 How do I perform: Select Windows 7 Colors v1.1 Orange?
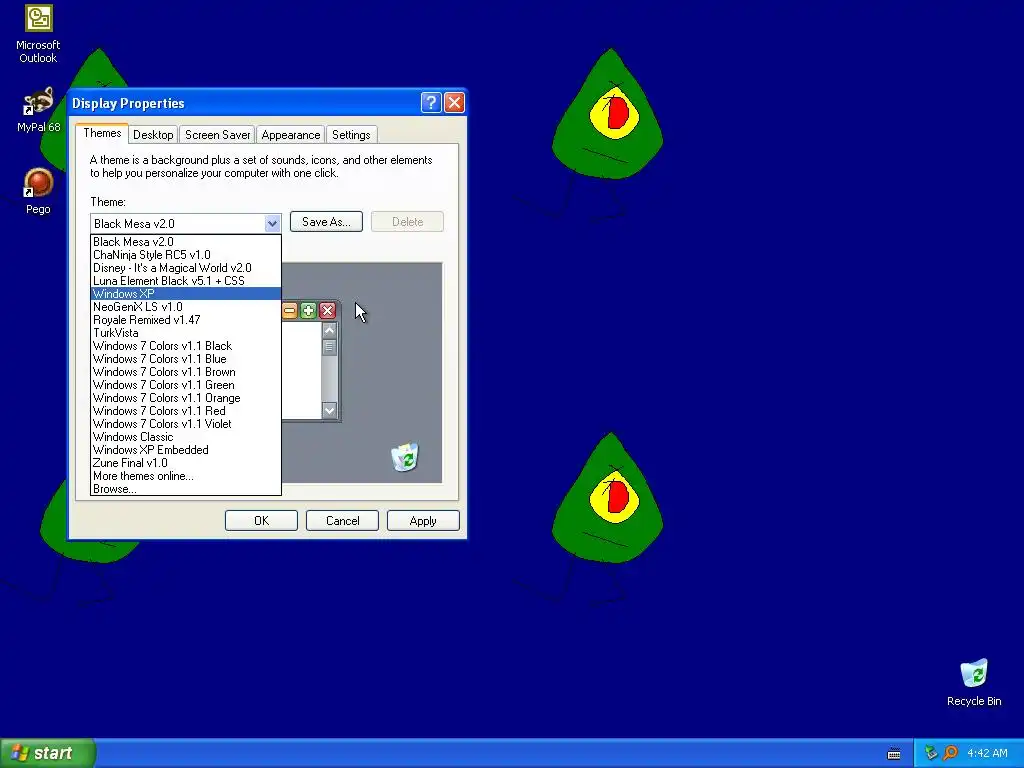(x=185, y=398)
